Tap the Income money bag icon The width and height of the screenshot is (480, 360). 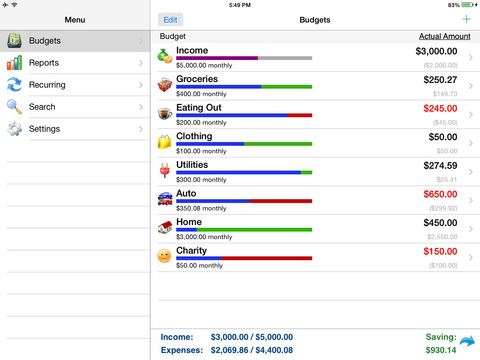pyautogui.click(x=165, y=56)
